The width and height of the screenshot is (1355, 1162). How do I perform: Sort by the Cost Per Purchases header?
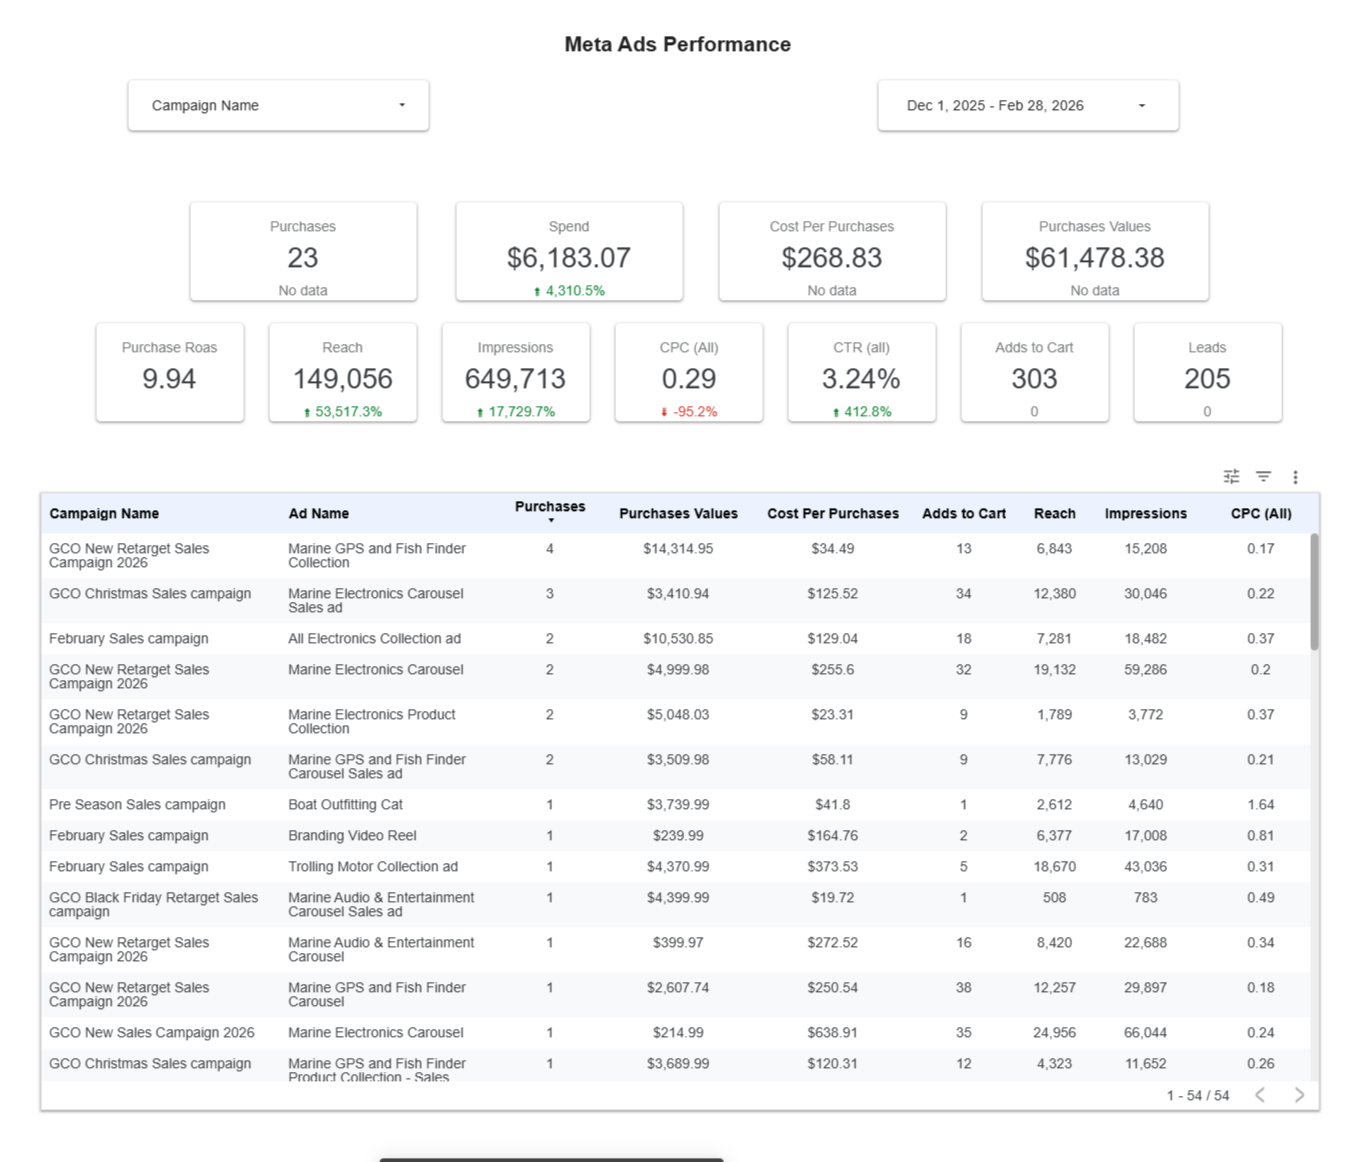point(833,513)
